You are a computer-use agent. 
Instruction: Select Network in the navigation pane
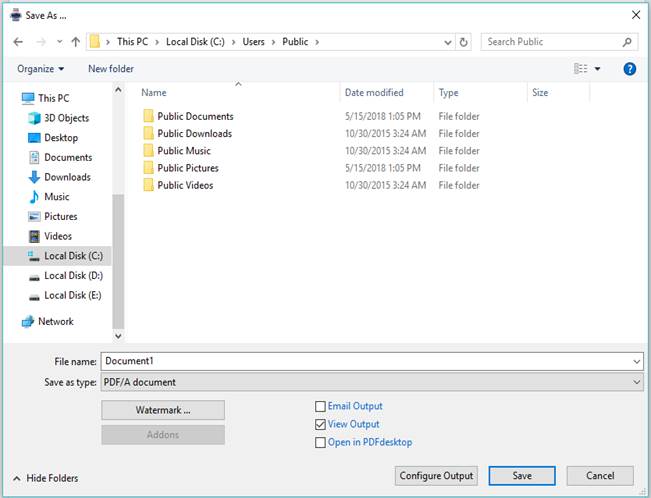[x=55, y=322]
